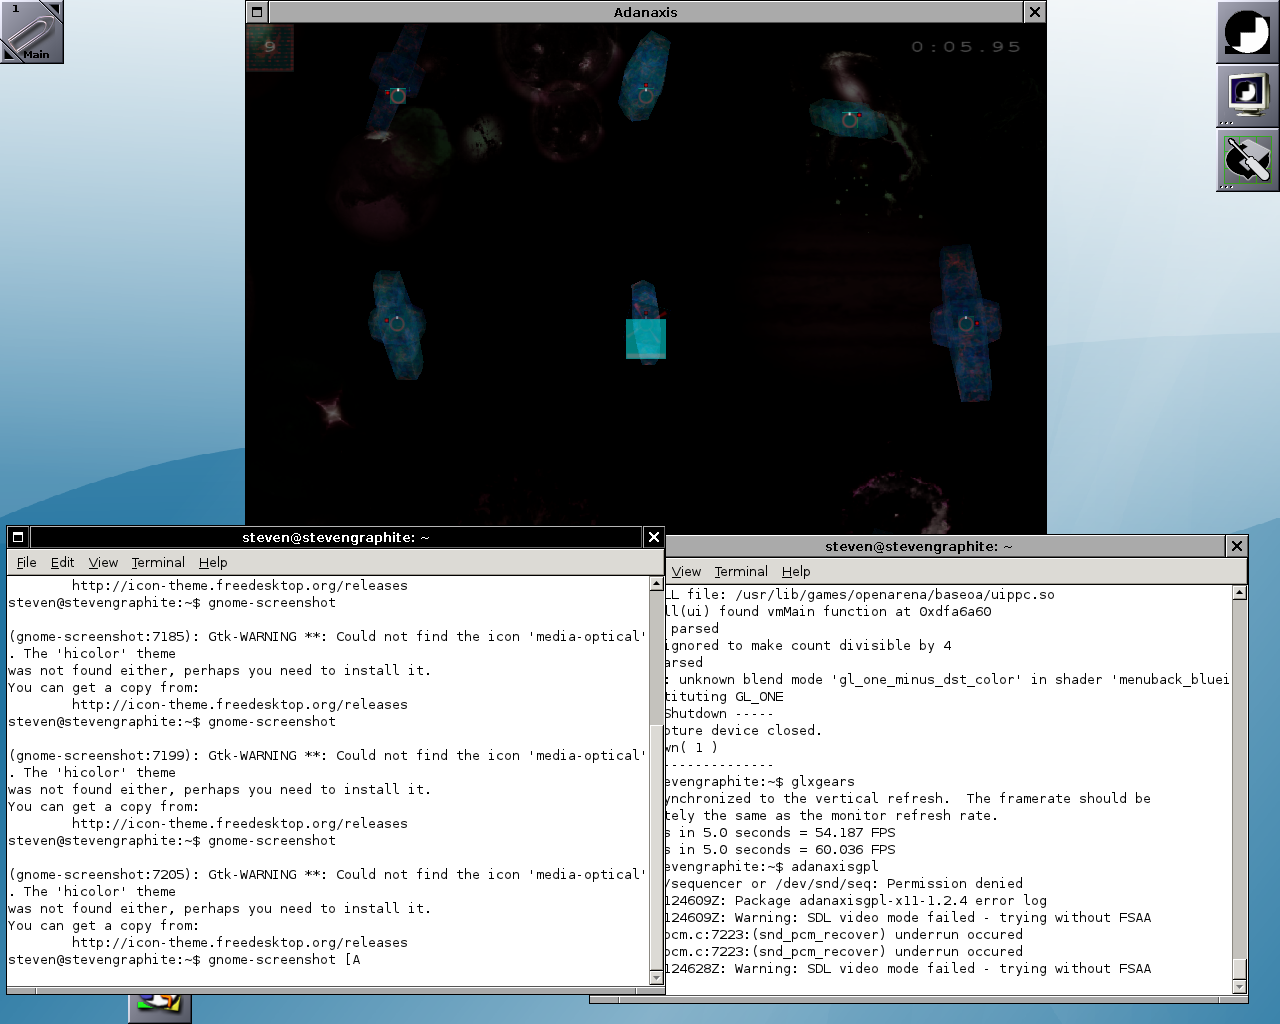
Task: Click the Window Maker Clip labeled Main
Action: click(31, 31)
